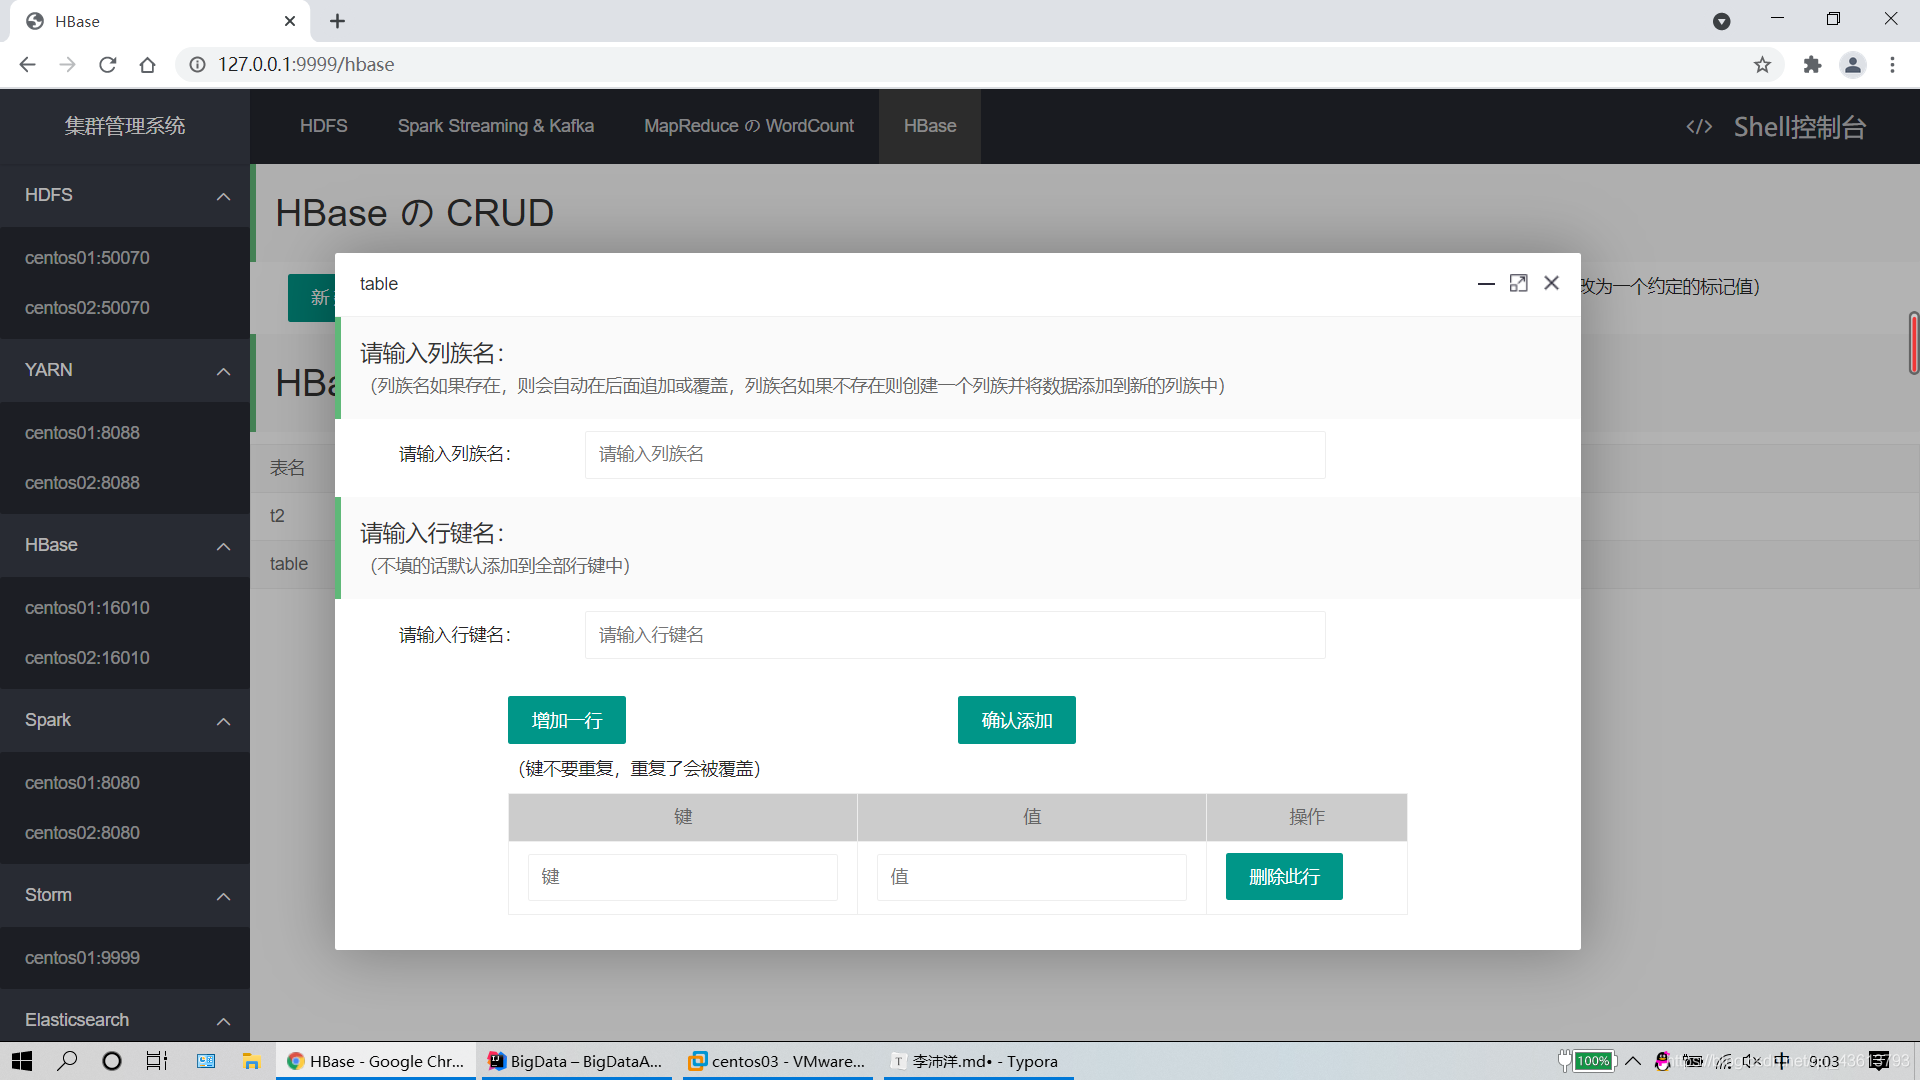Collapse the Storm sidebar section
The image size is (1920, 1080).
[x=224, y=896]
